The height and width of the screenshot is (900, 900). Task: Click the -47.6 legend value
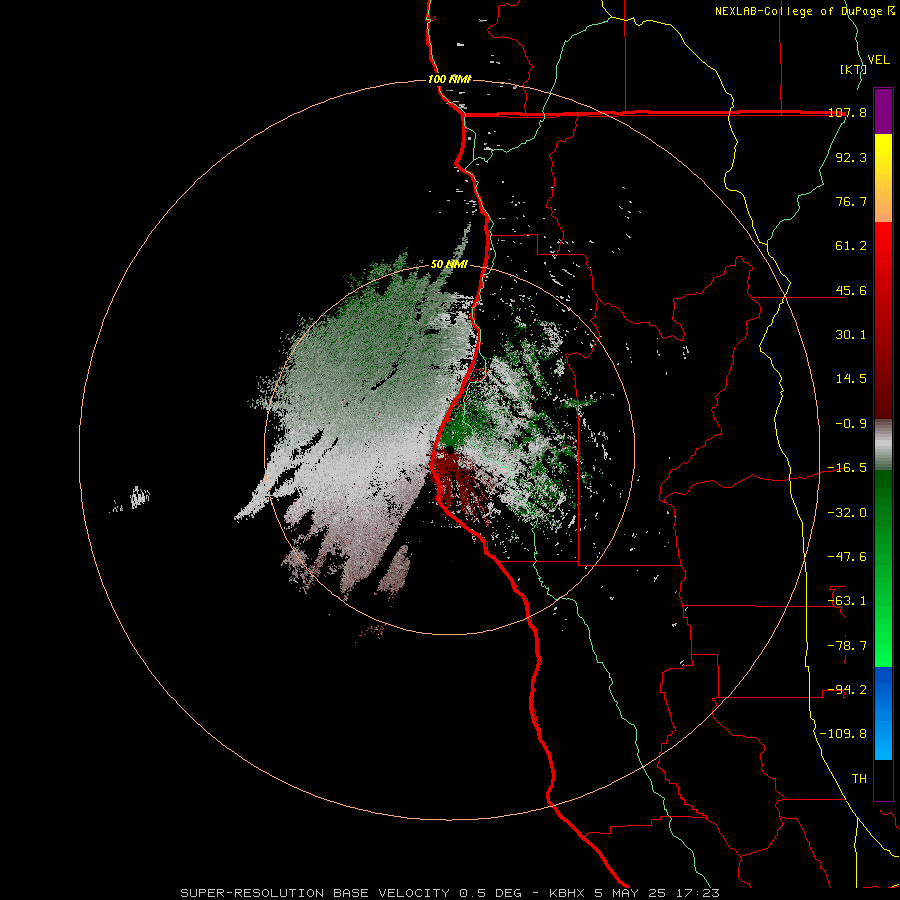(848, 557)
